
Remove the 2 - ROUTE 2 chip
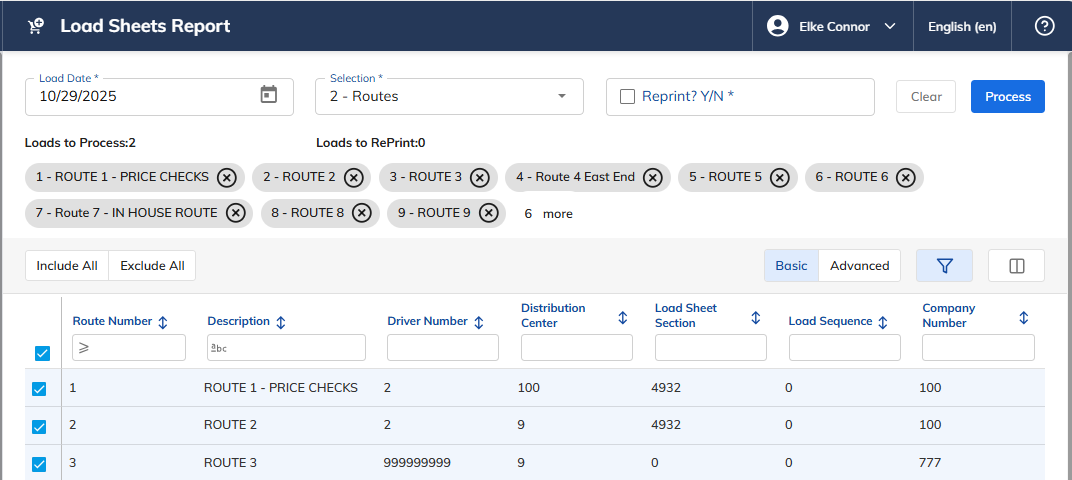pos(353,178)
